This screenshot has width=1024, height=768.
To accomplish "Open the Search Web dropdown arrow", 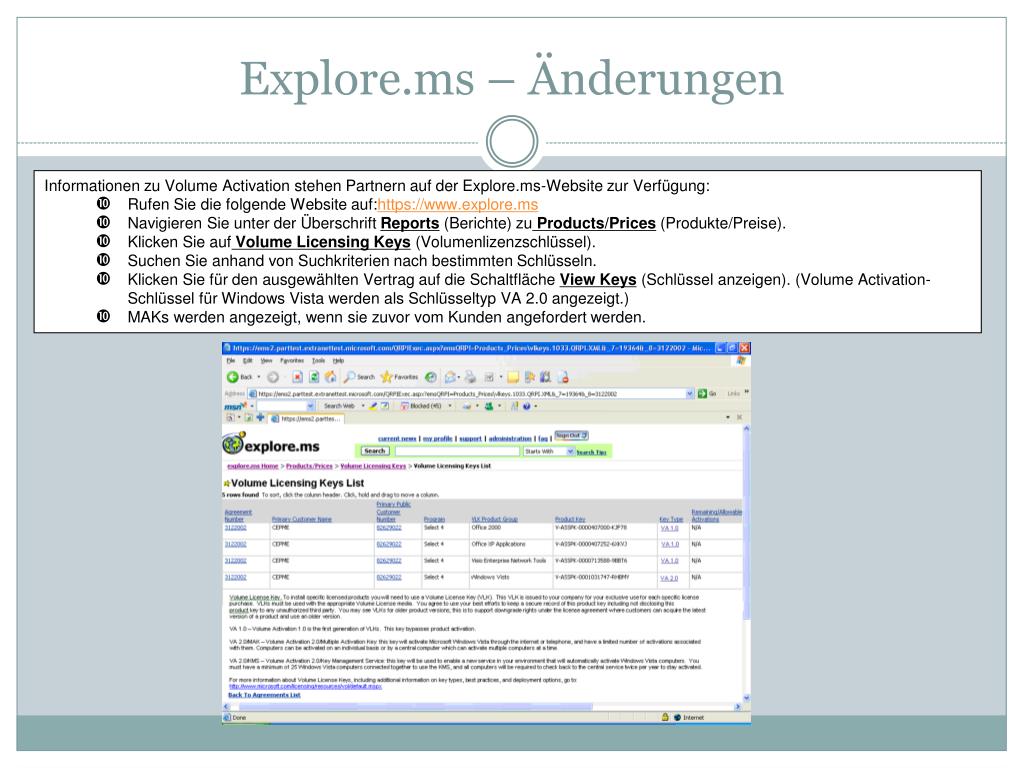I will point(363,406).
